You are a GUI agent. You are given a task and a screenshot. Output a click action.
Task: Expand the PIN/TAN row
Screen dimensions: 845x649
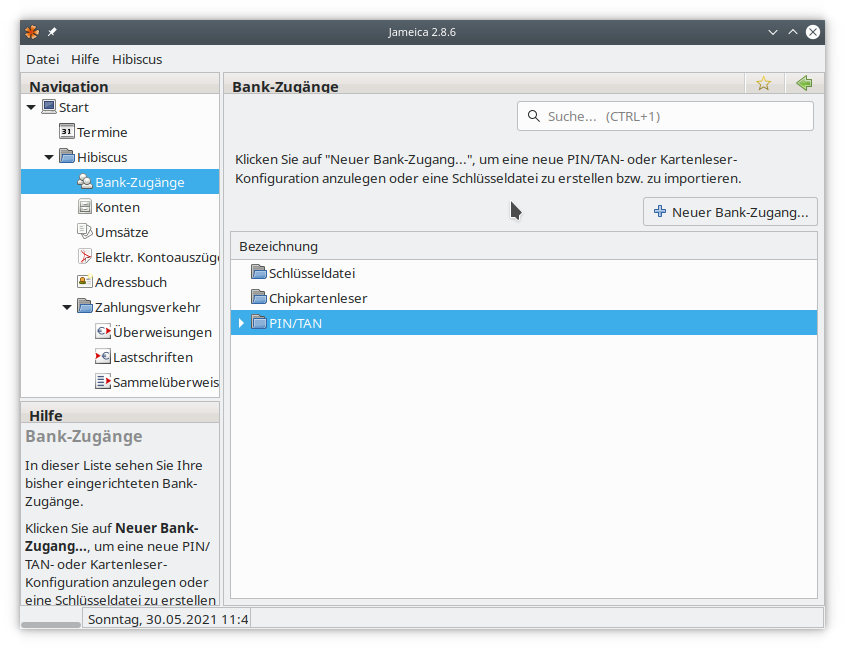241,322
